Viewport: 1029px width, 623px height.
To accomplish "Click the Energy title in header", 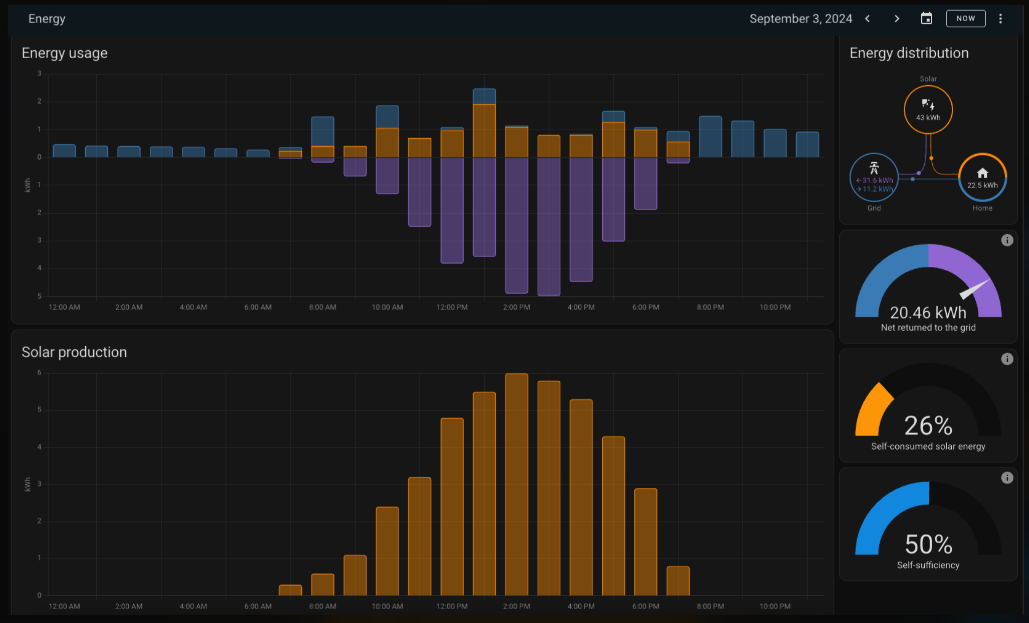I will (47, 19).
